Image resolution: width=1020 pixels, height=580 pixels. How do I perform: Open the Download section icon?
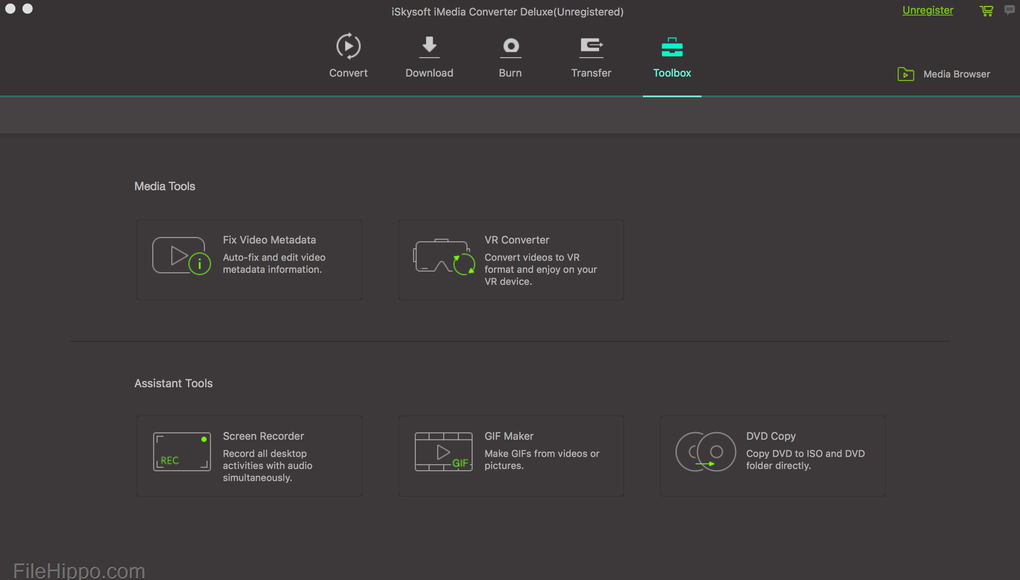coord(429,47)
